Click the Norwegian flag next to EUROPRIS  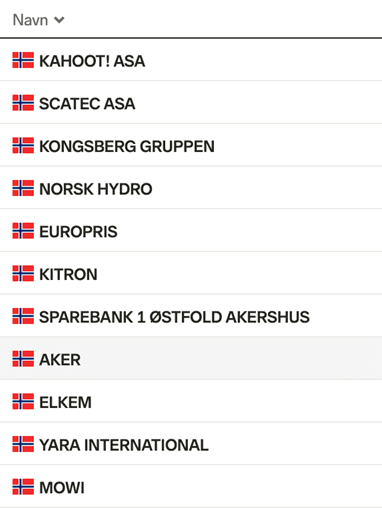[23, 231]
